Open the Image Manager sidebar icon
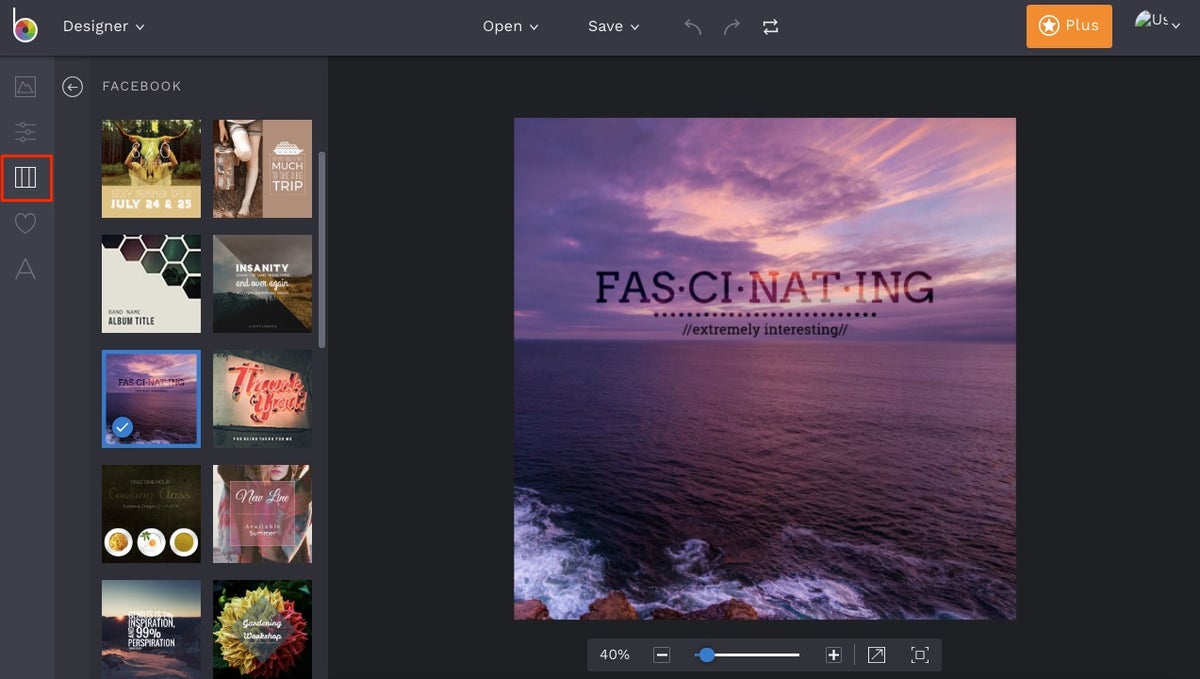This screenshot has height=679, width=1200. tap(26, 87)
